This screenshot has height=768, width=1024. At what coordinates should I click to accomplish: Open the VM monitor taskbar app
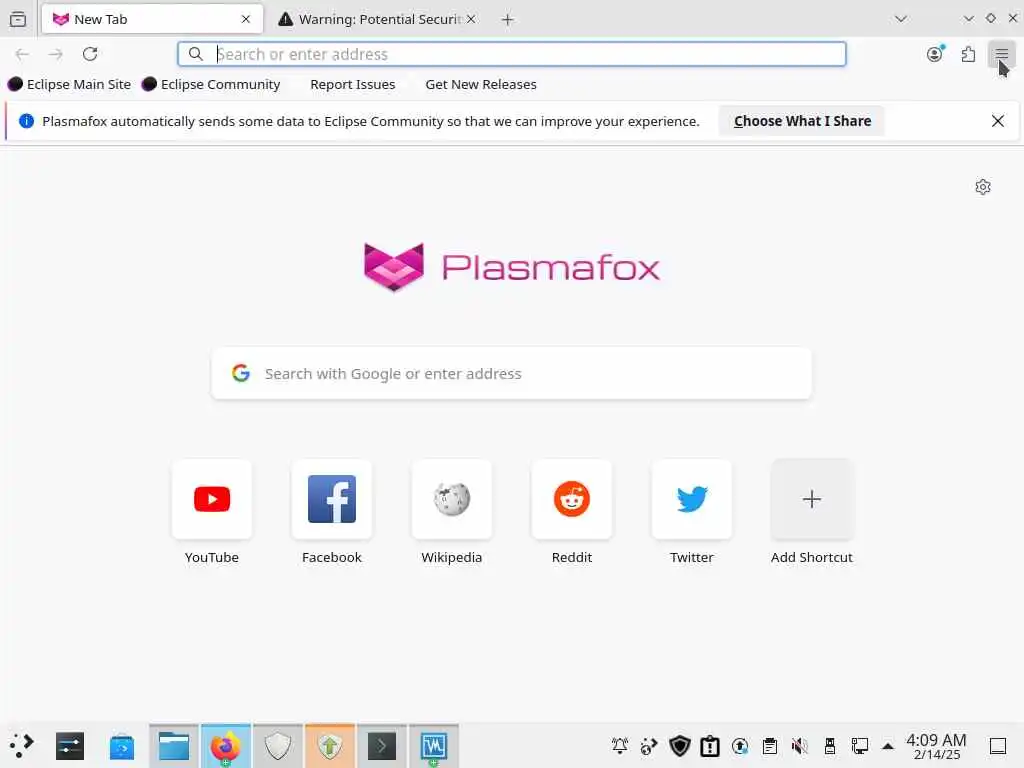[434, 746]
